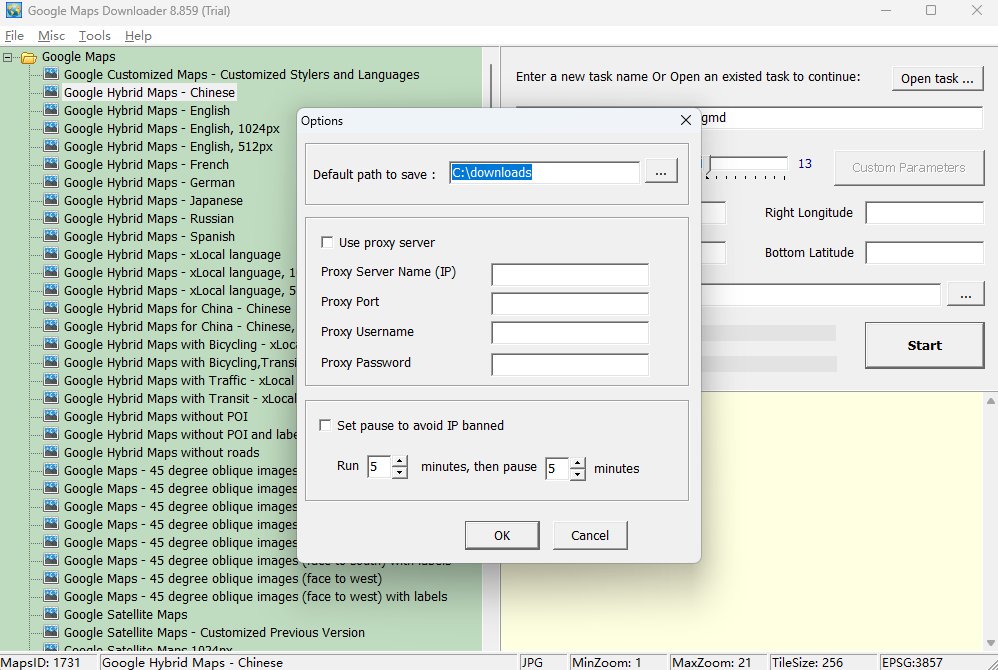Enable the Use proxy server checkbox
The height and width of the screenshot is (670, 998).
[325, 242]
